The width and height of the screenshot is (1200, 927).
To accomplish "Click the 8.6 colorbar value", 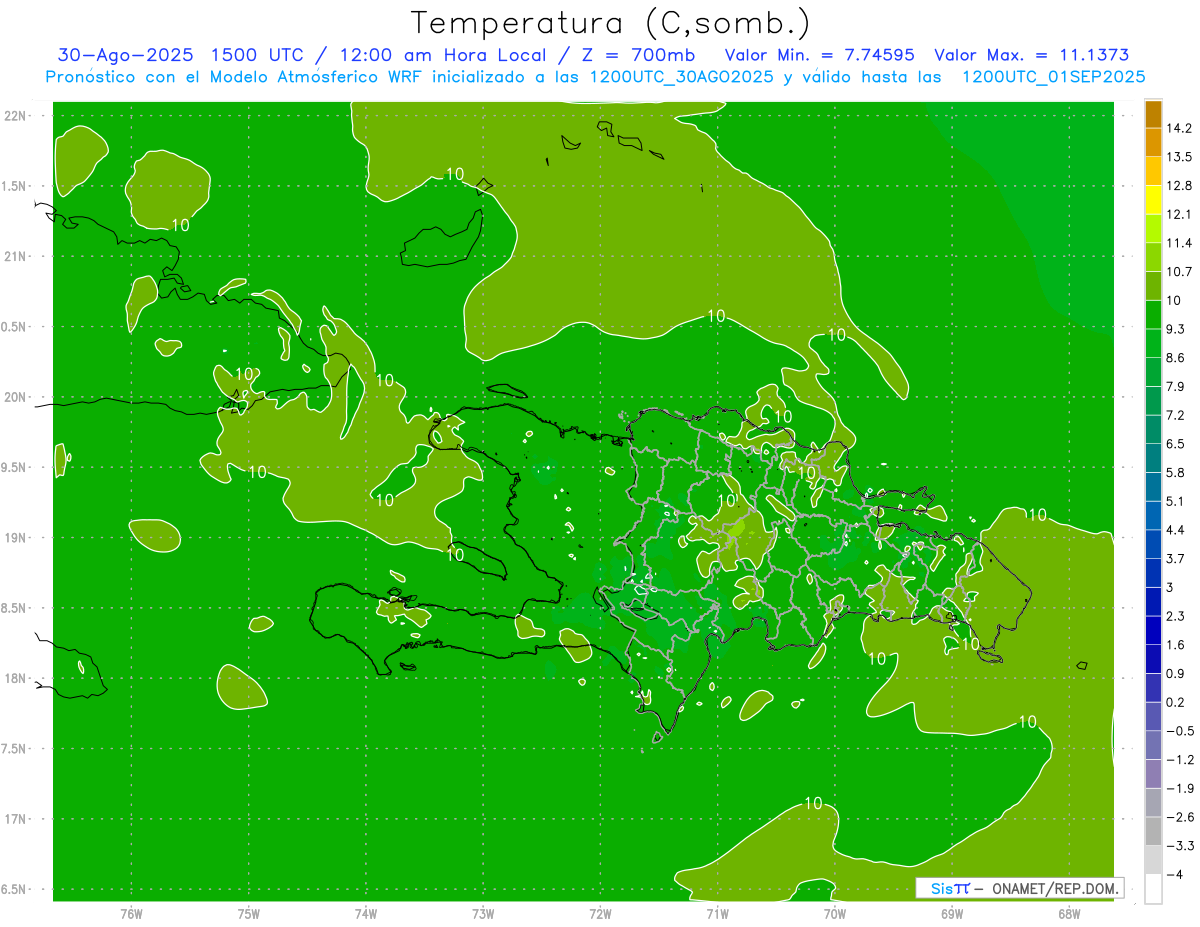I will (1175, 358).
